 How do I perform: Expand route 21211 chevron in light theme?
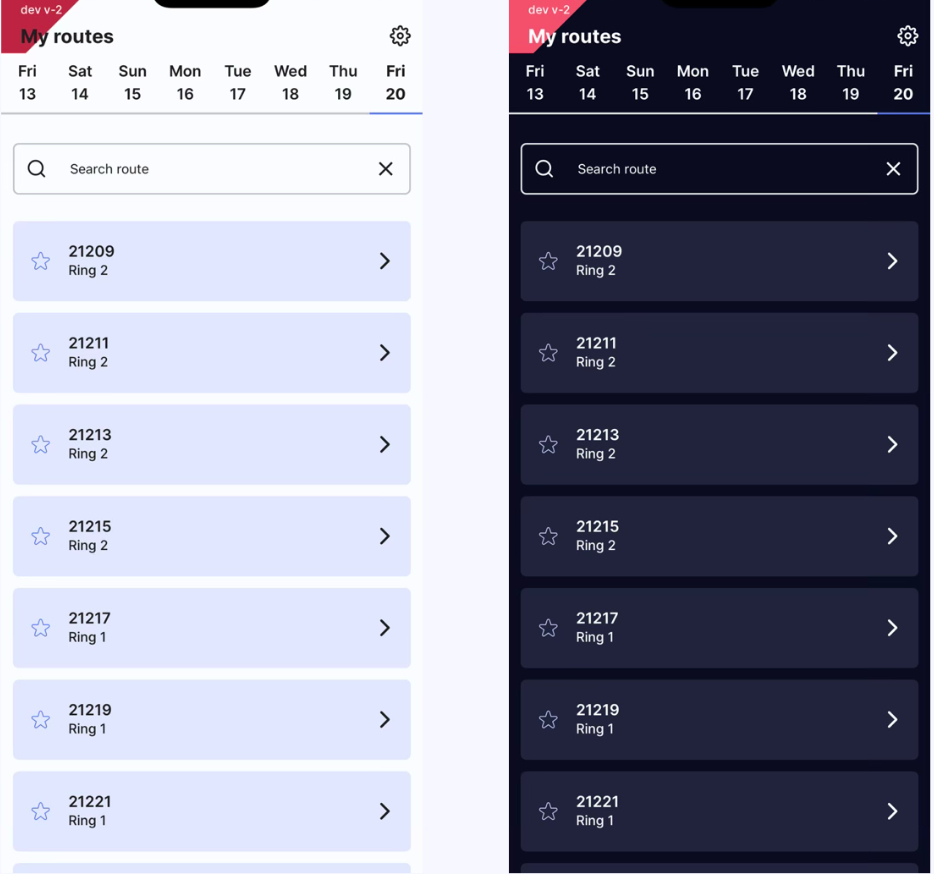coord(385,353)
